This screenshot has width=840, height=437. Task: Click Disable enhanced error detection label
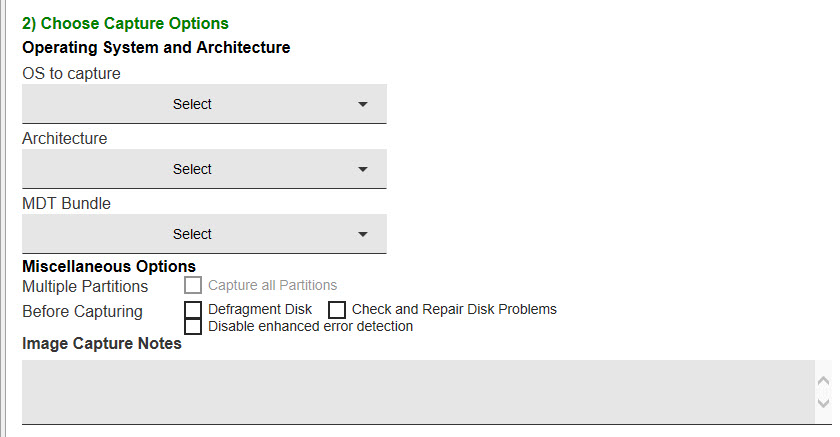310,326
